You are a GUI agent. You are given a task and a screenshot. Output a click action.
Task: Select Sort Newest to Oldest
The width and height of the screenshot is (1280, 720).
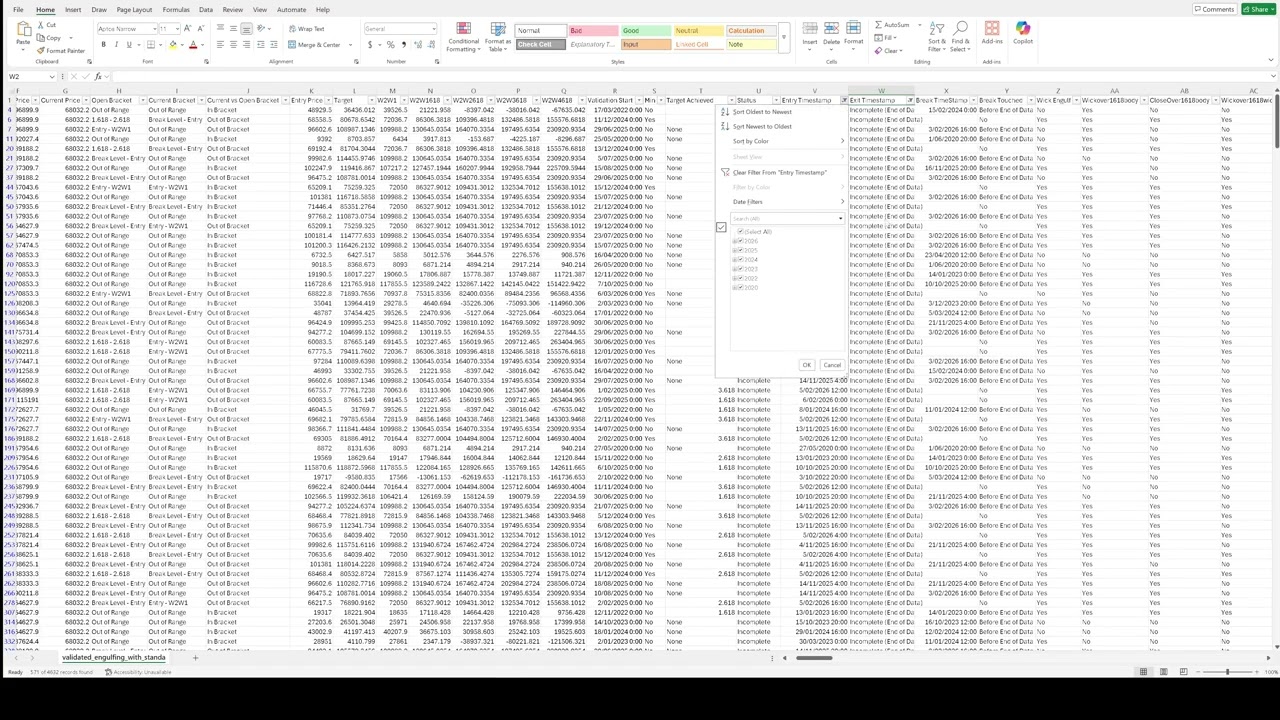click(x=762, y=127)
